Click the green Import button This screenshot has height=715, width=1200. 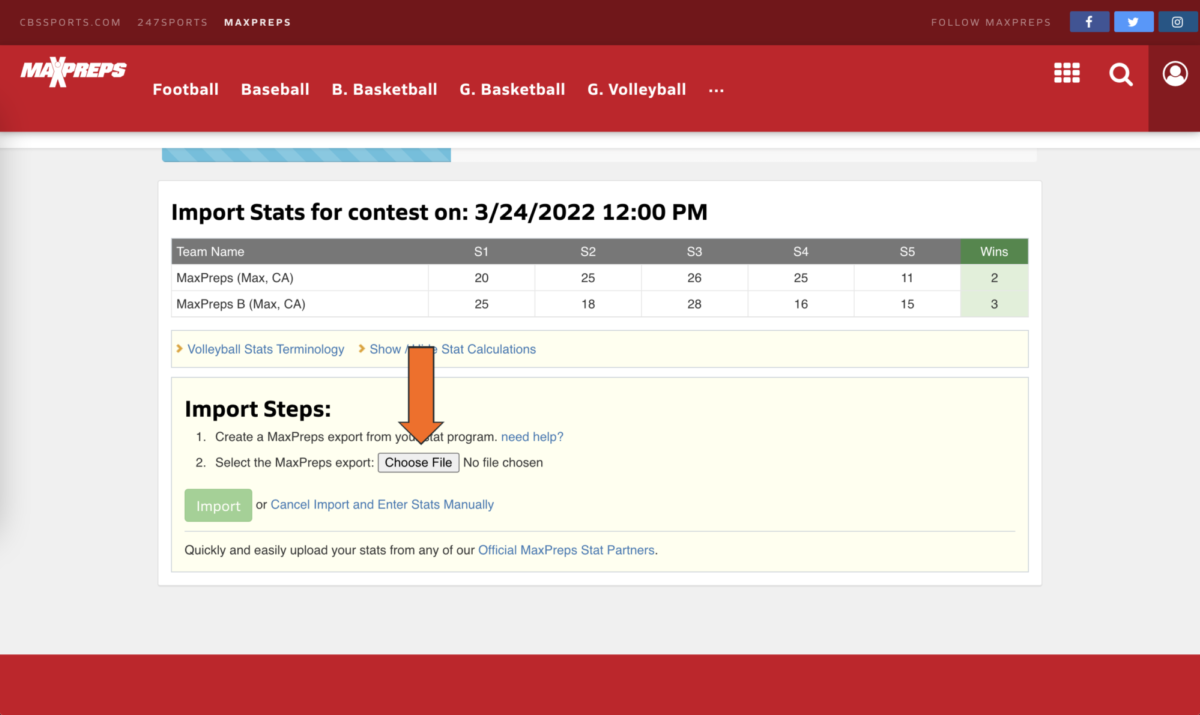[x=218, y=506]
